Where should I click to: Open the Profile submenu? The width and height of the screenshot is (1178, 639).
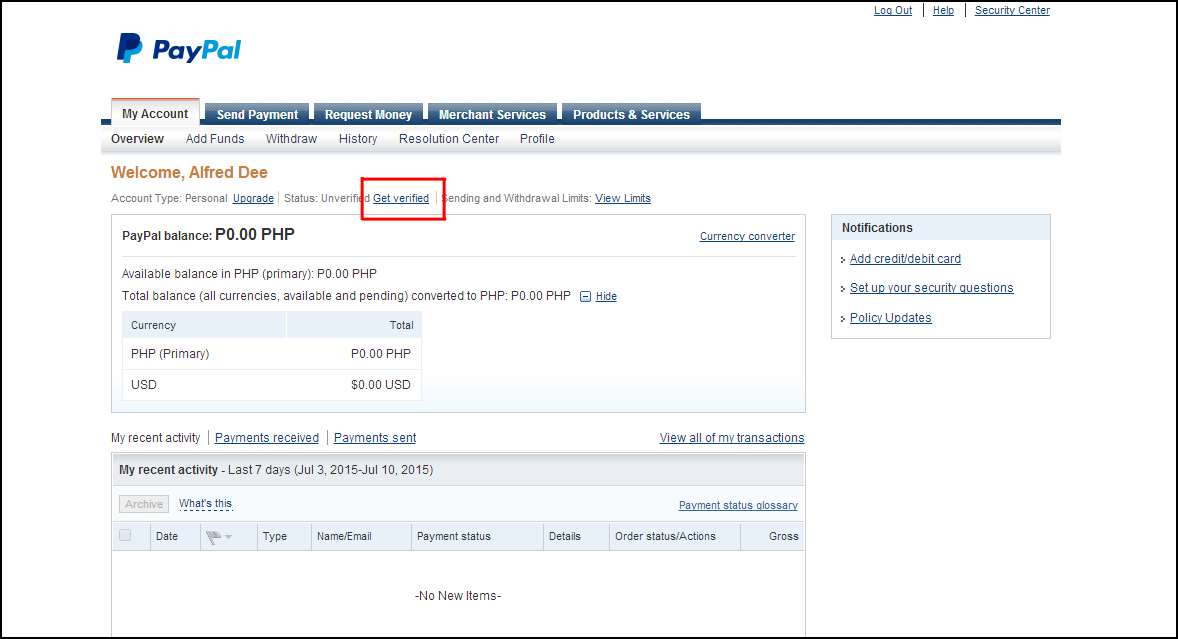pyautogui.click(x=537, y=139)
